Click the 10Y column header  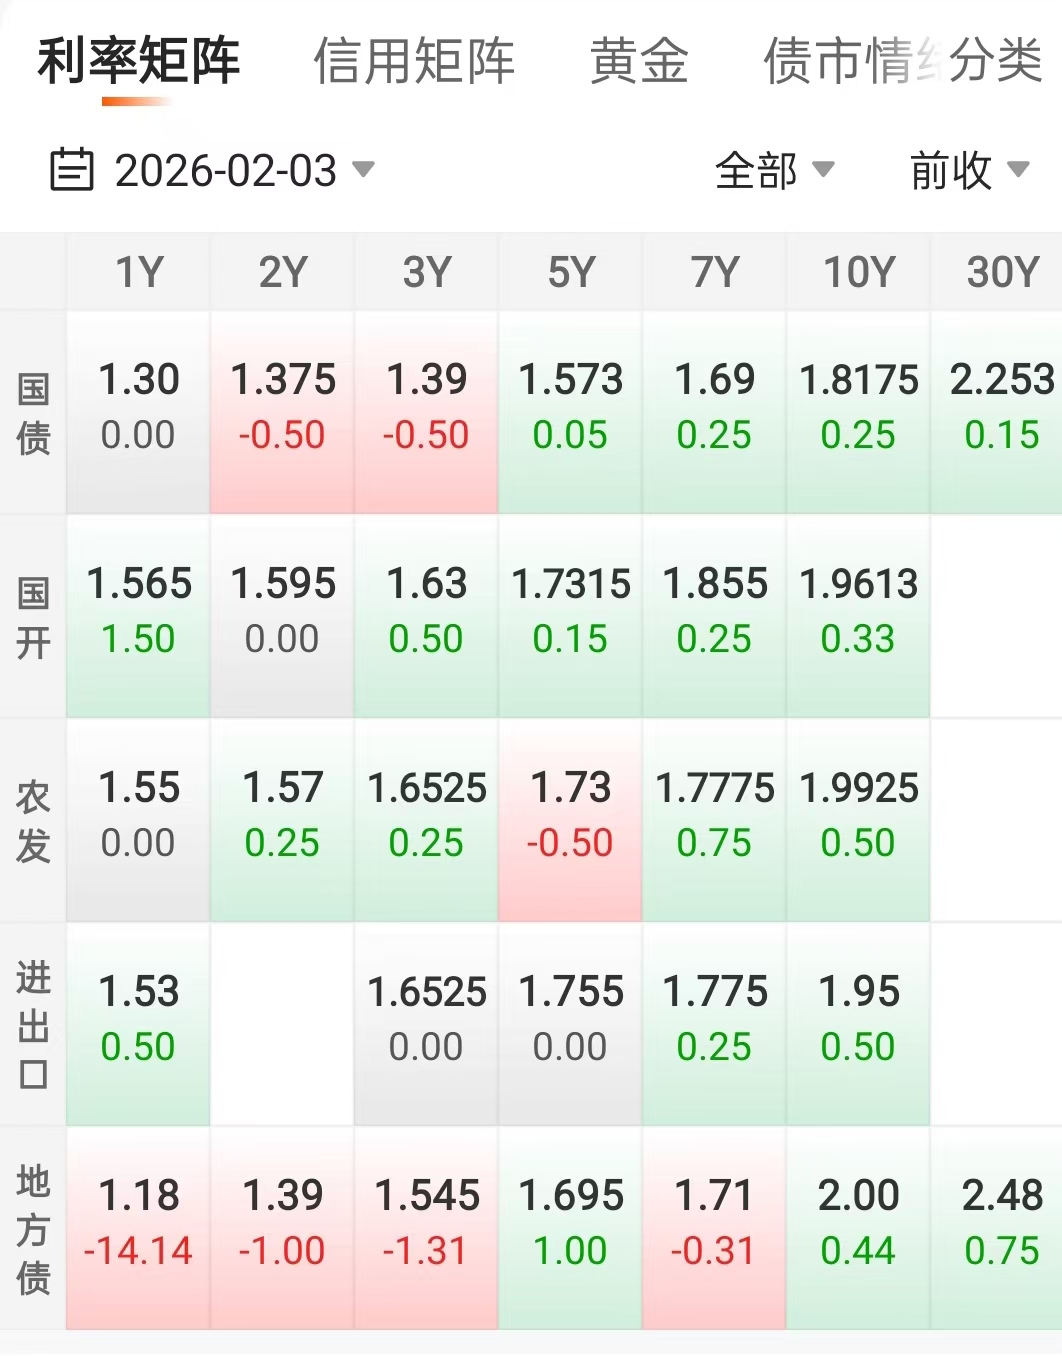(x=858, y=272)
